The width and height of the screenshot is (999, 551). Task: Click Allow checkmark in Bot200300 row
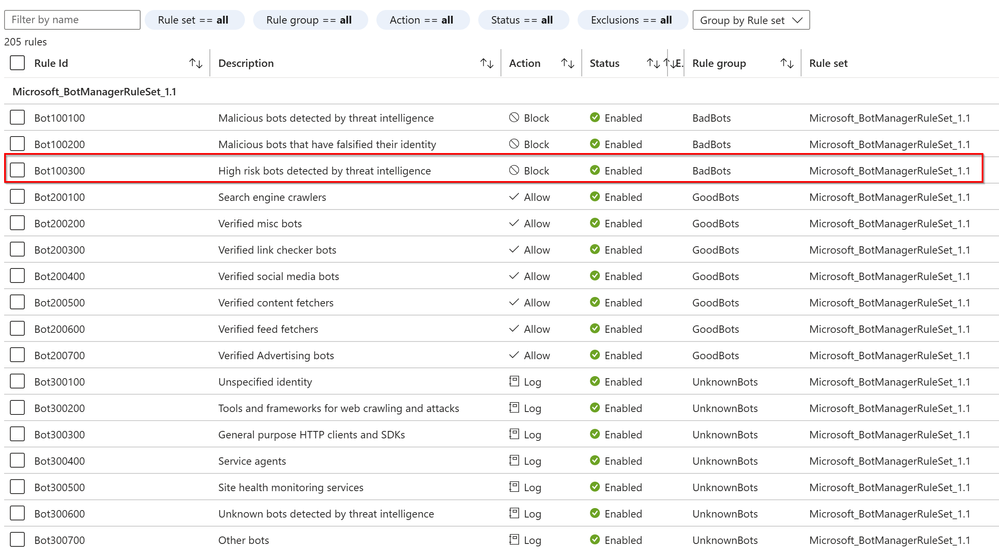pos(514,250)
